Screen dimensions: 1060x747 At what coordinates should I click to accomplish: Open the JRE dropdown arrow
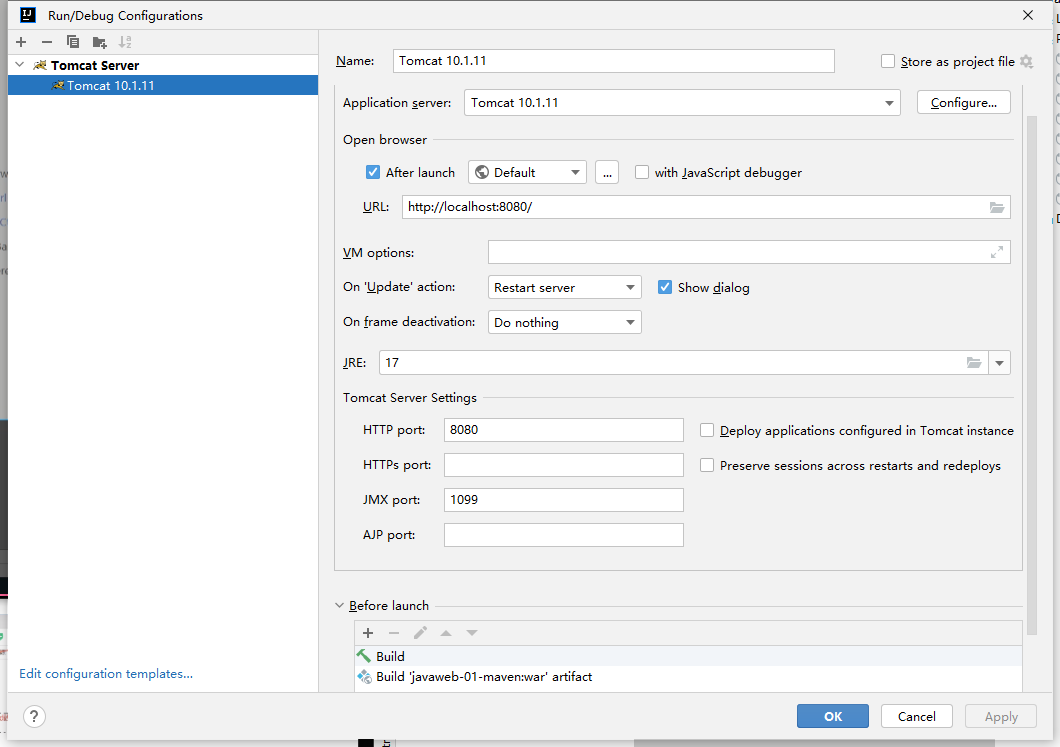(x=999, y=362)
